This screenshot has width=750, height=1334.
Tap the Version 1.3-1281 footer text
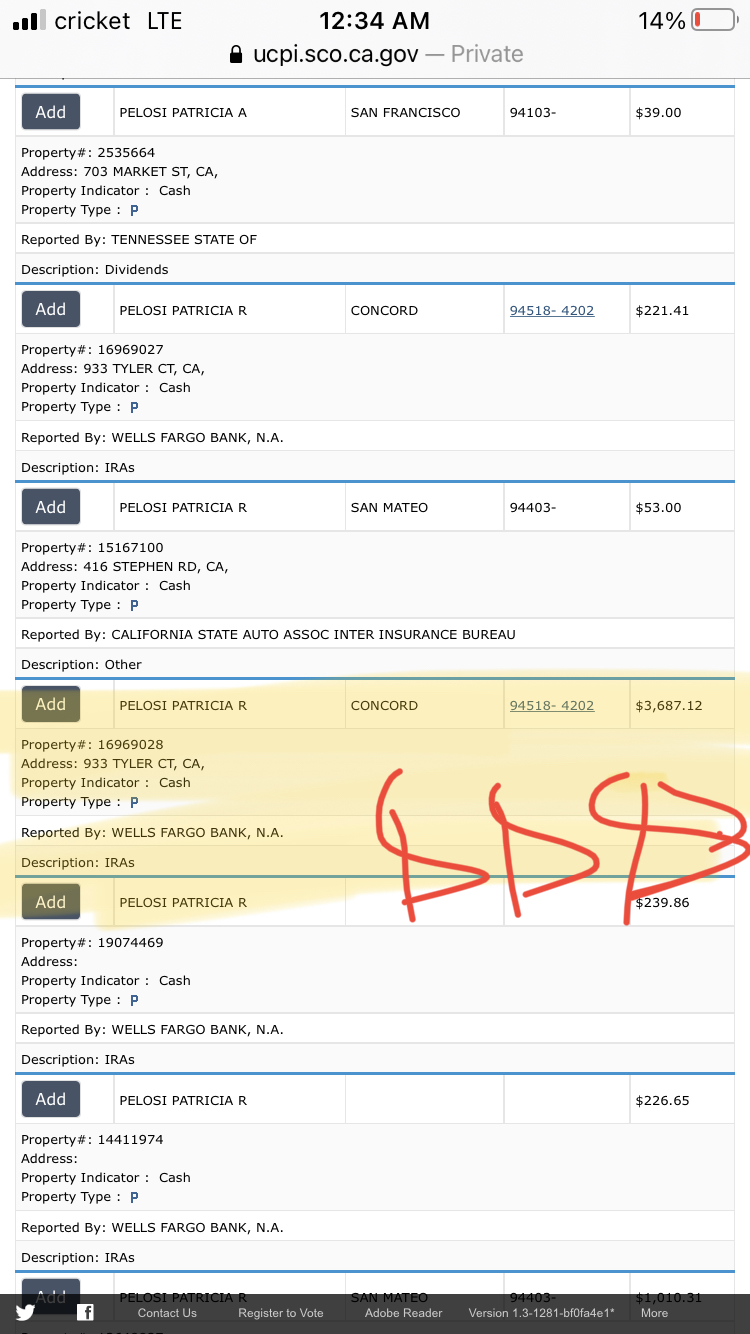pos(541,1313)
